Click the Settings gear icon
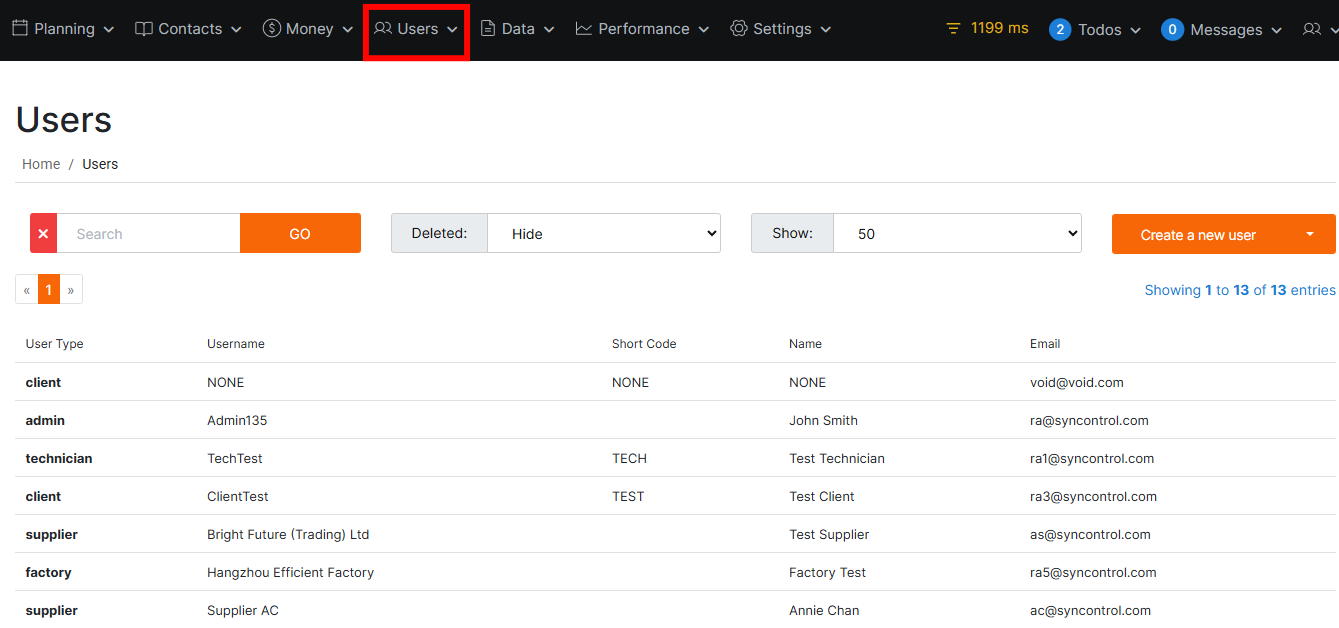1339x628 pixels. pos(739,29)
